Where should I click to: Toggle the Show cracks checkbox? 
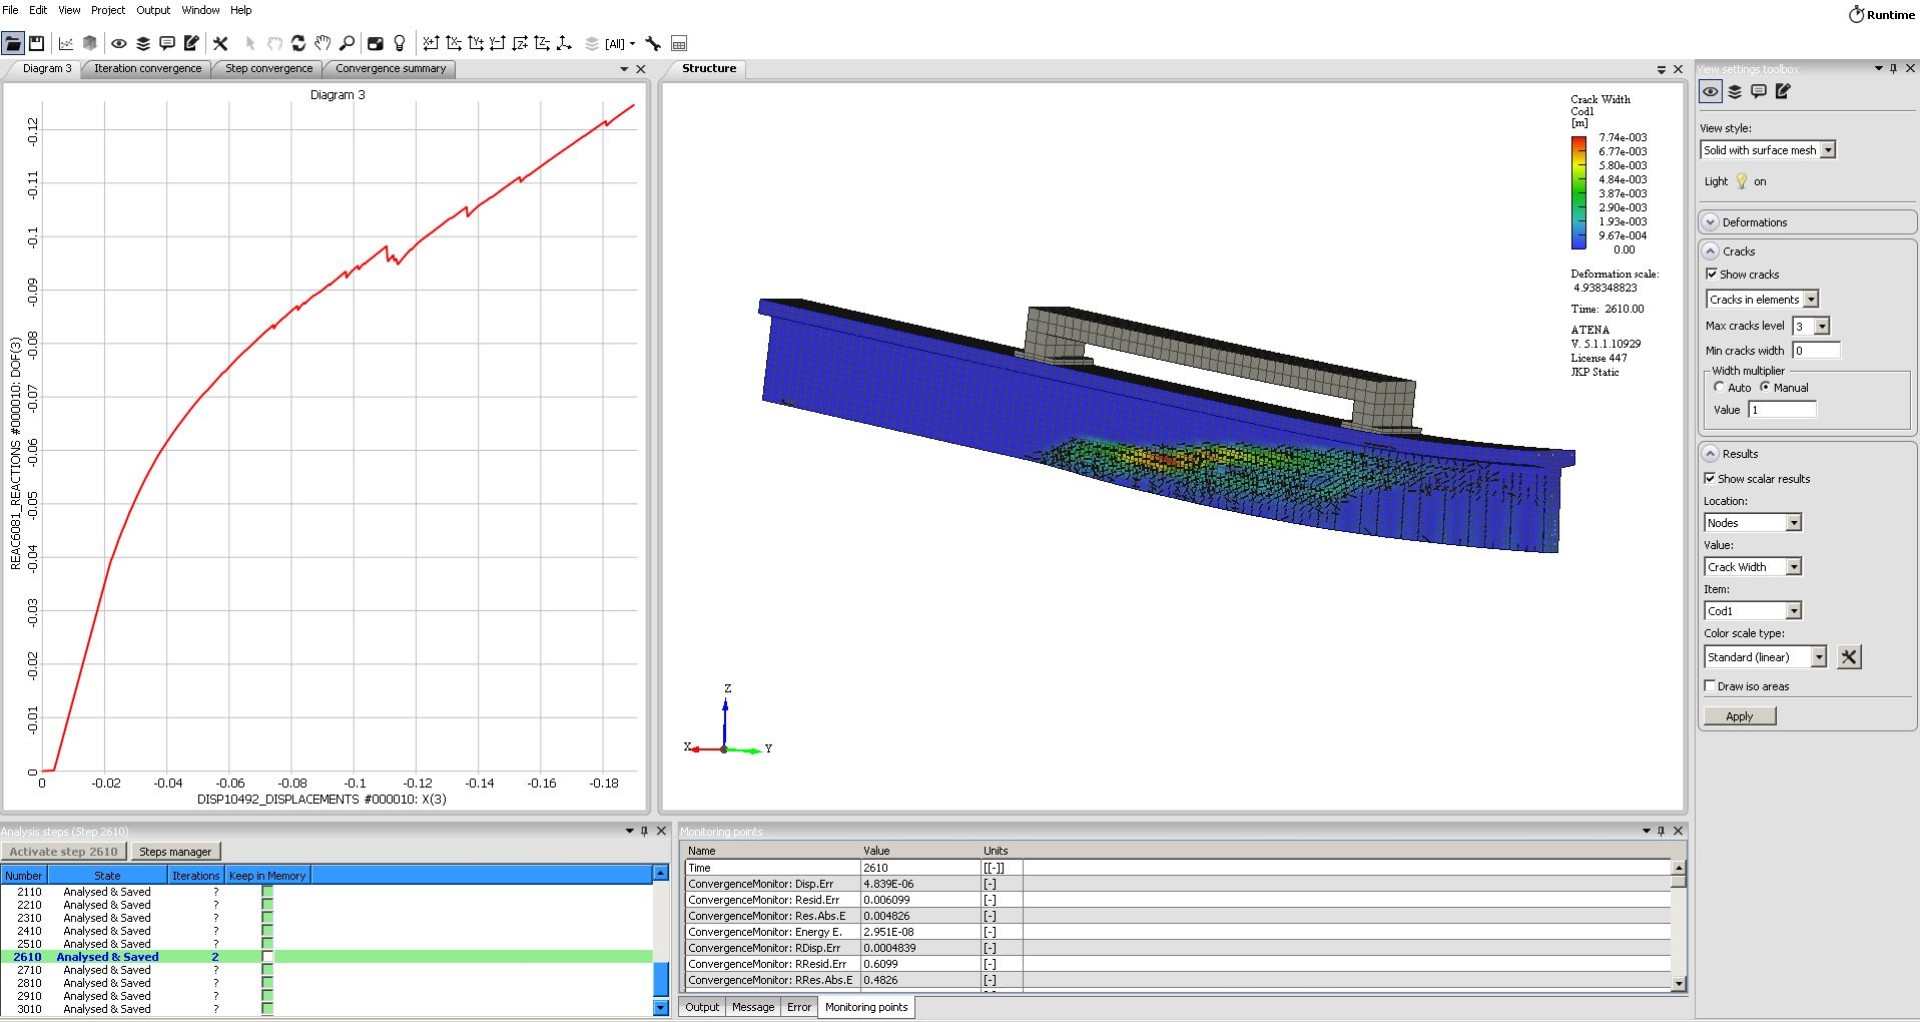click(x=1711, y=274)
